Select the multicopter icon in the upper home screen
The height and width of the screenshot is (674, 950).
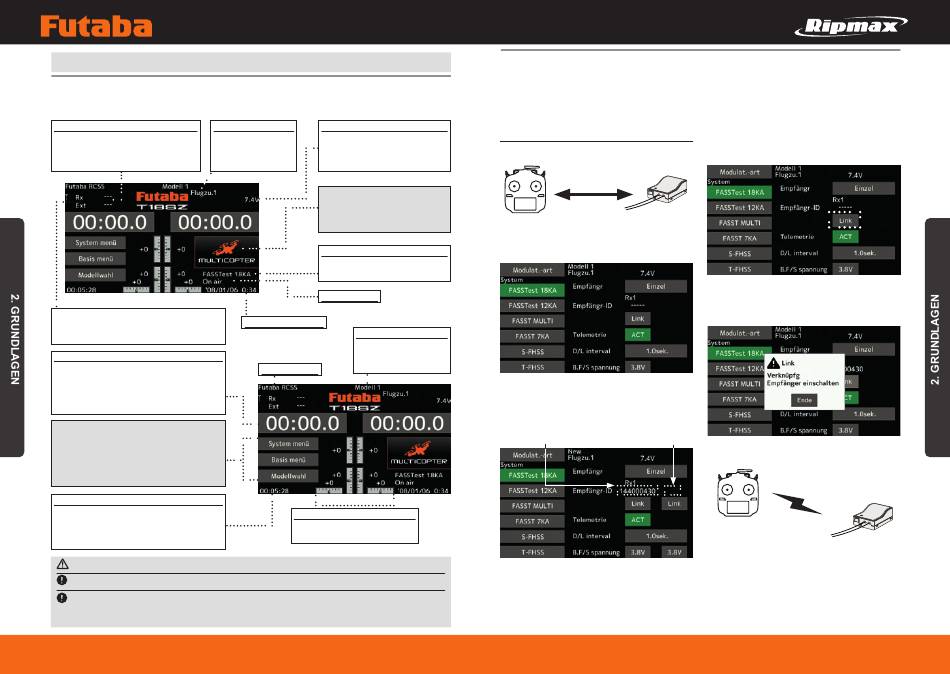pos(225,251)
